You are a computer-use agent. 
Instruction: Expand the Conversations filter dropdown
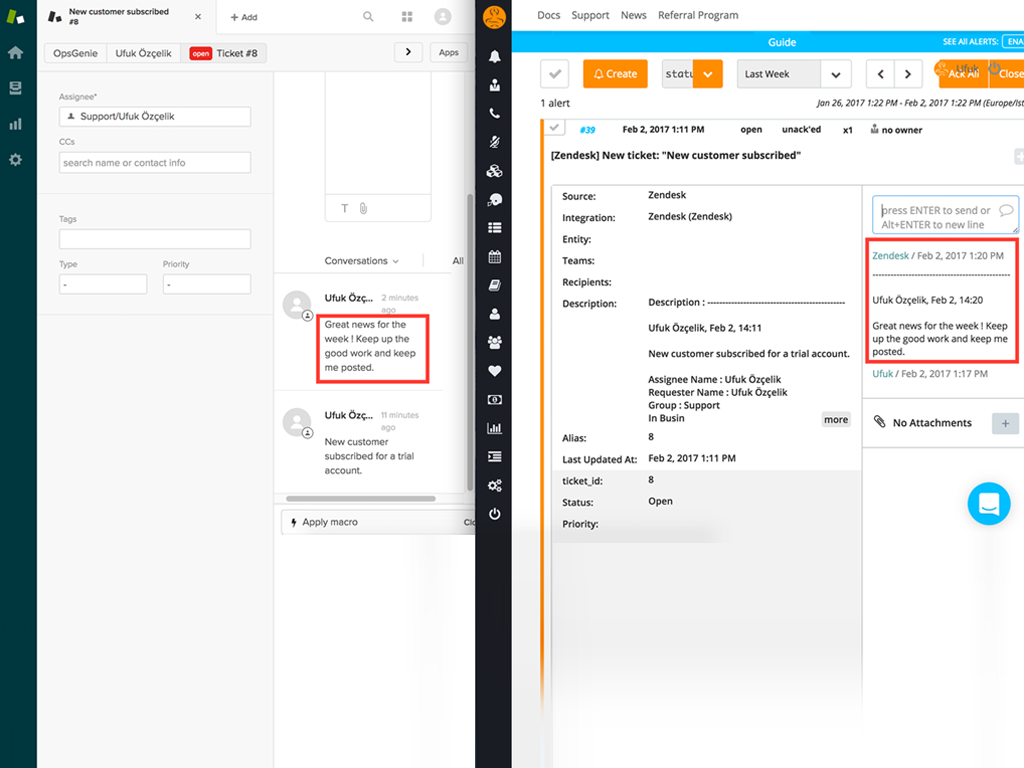tap(361, 261)
